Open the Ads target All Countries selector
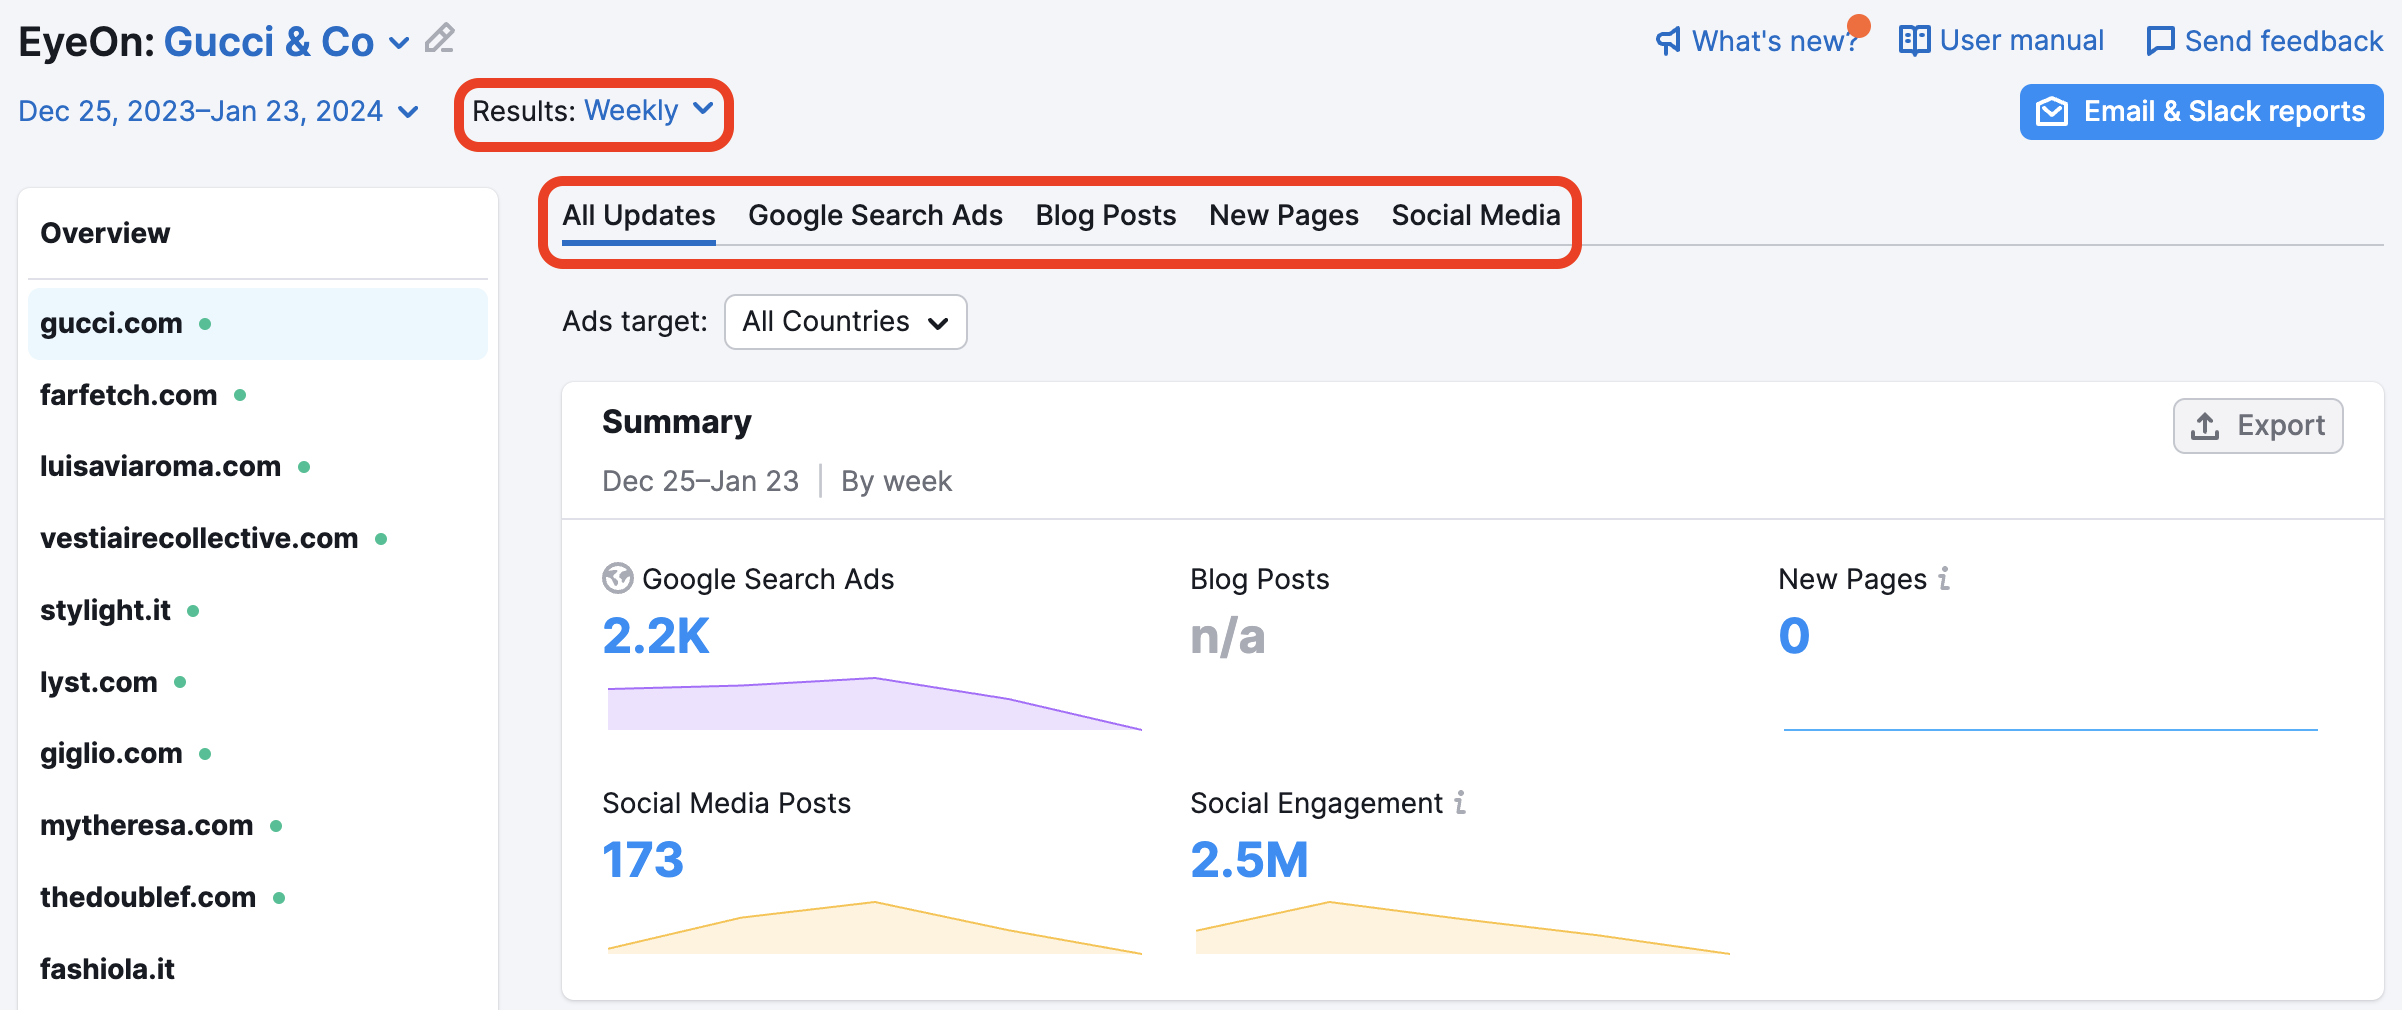Screen dimensions: 2402x1010 845,322
